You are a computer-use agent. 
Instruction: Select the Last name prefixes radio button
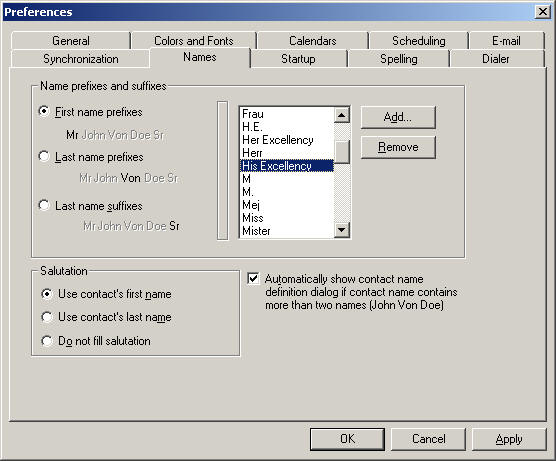[44, 156]
